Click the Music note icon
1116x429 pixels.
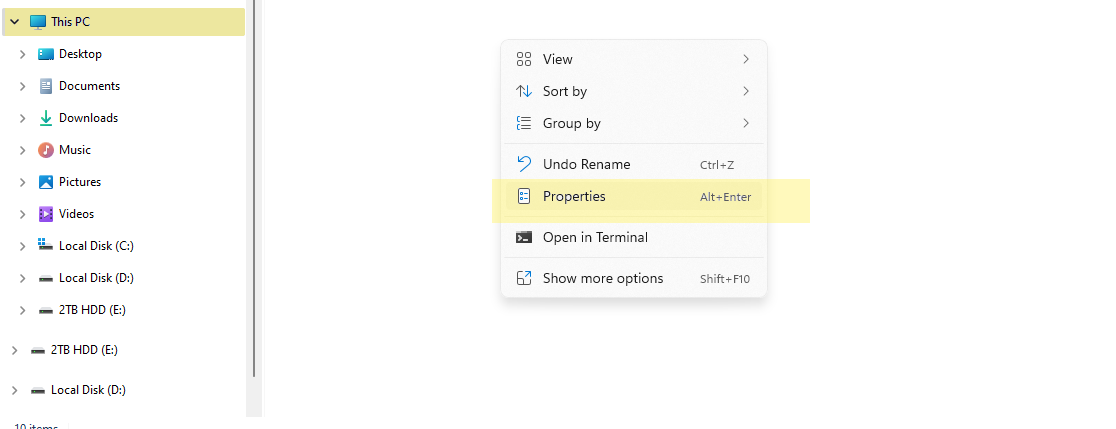[46, 150]
